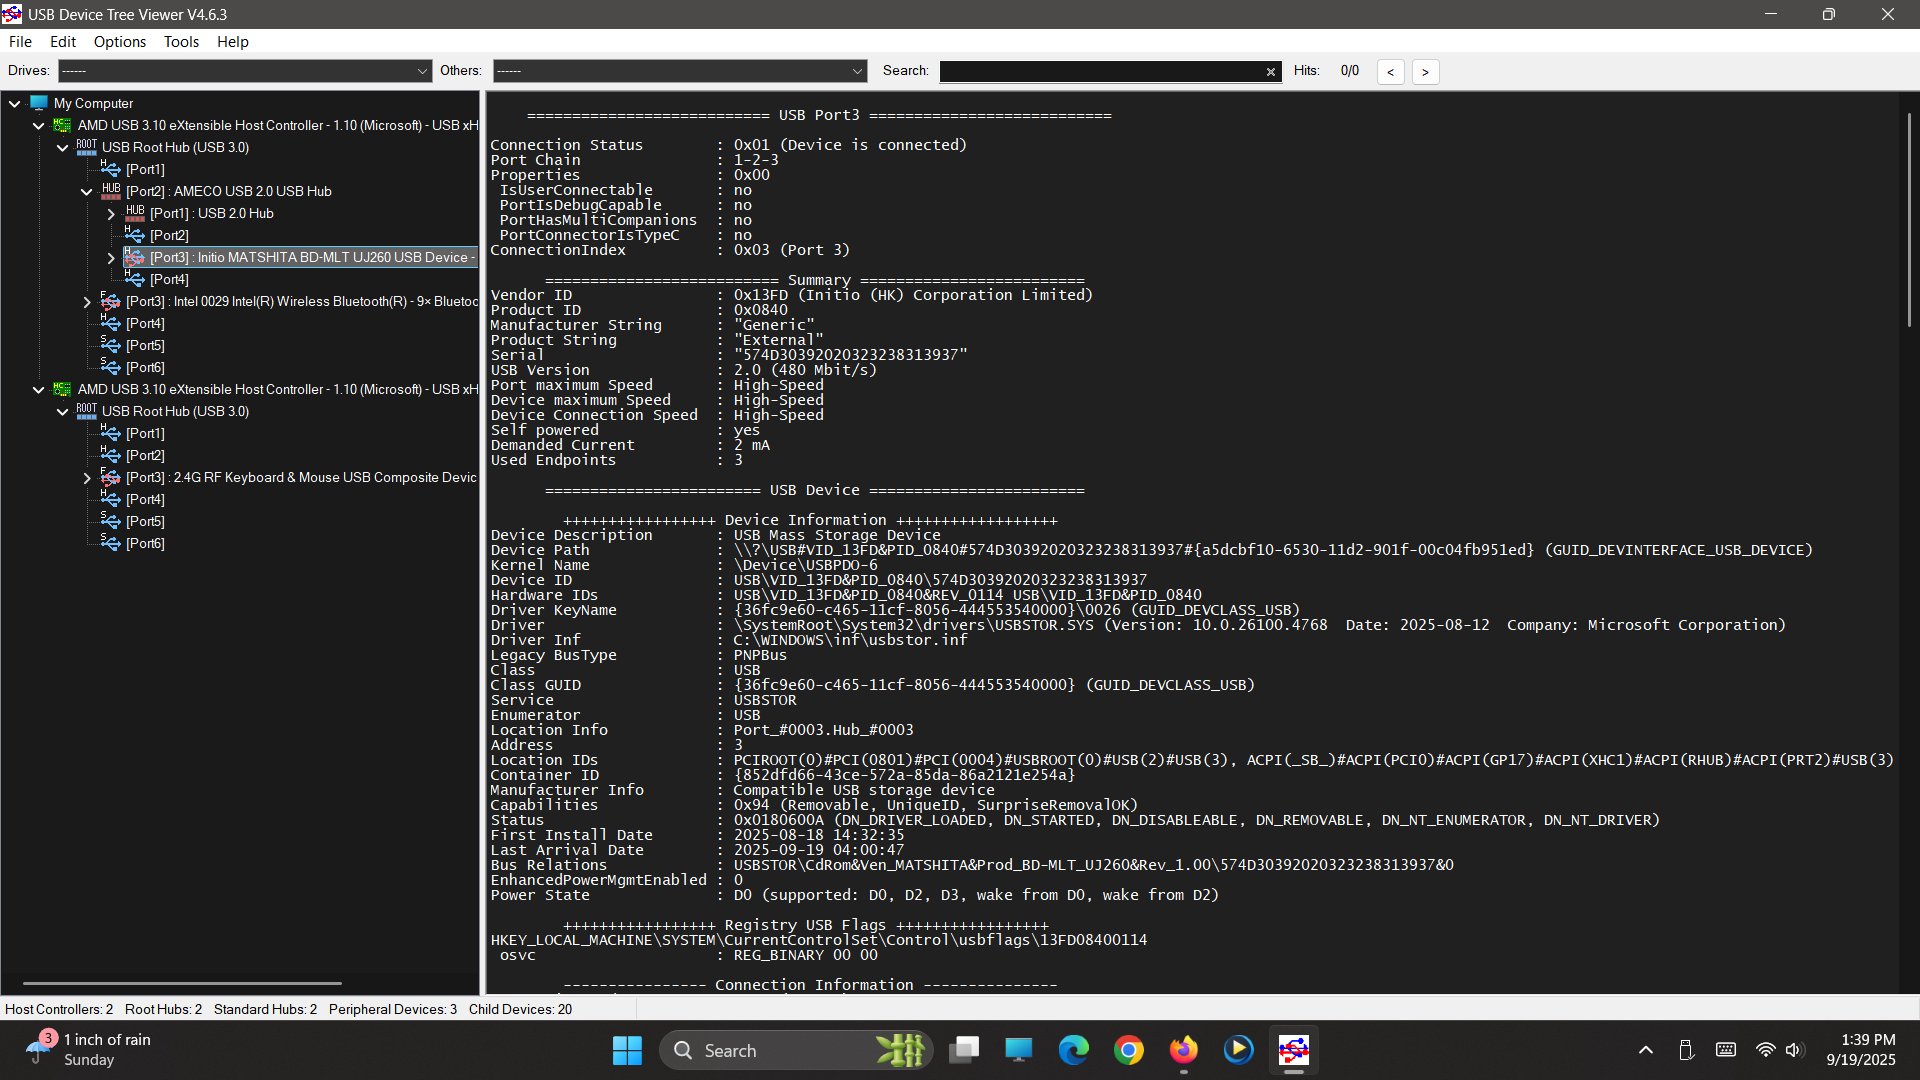Open the Wi-Fi network tray icon
Viewport: 1920px width, 1080px height.
point(1765,1050)
